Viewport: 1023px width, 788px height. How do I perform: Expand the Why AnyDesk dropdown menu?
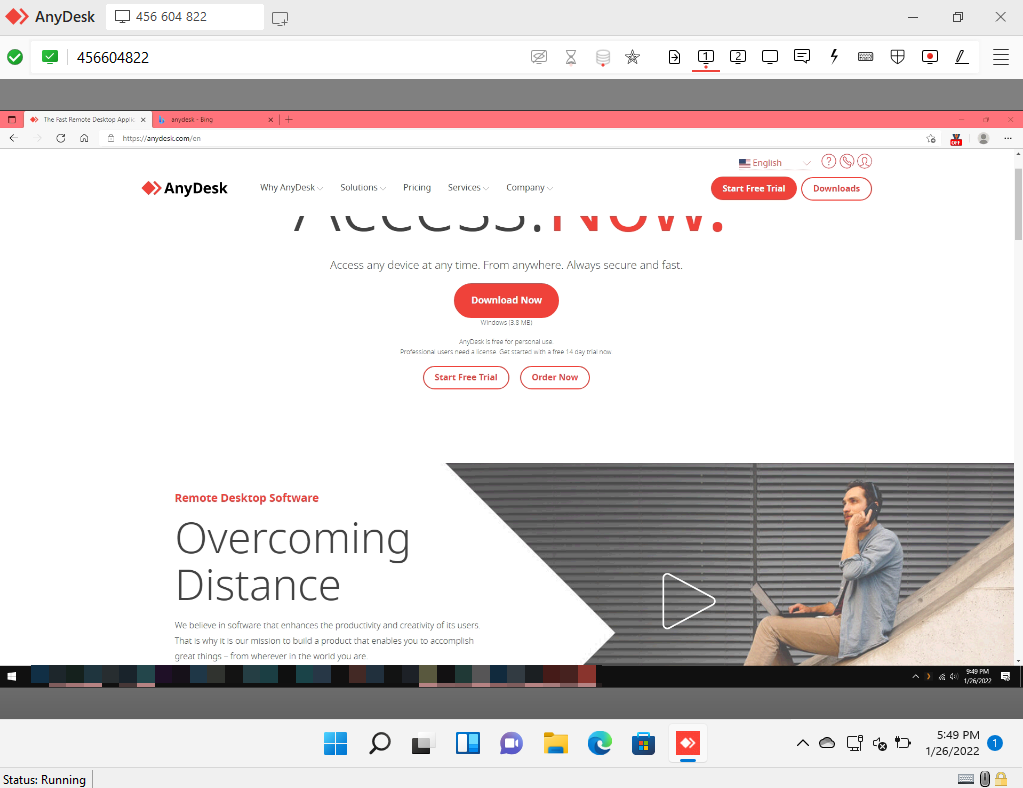coord(291,188)
